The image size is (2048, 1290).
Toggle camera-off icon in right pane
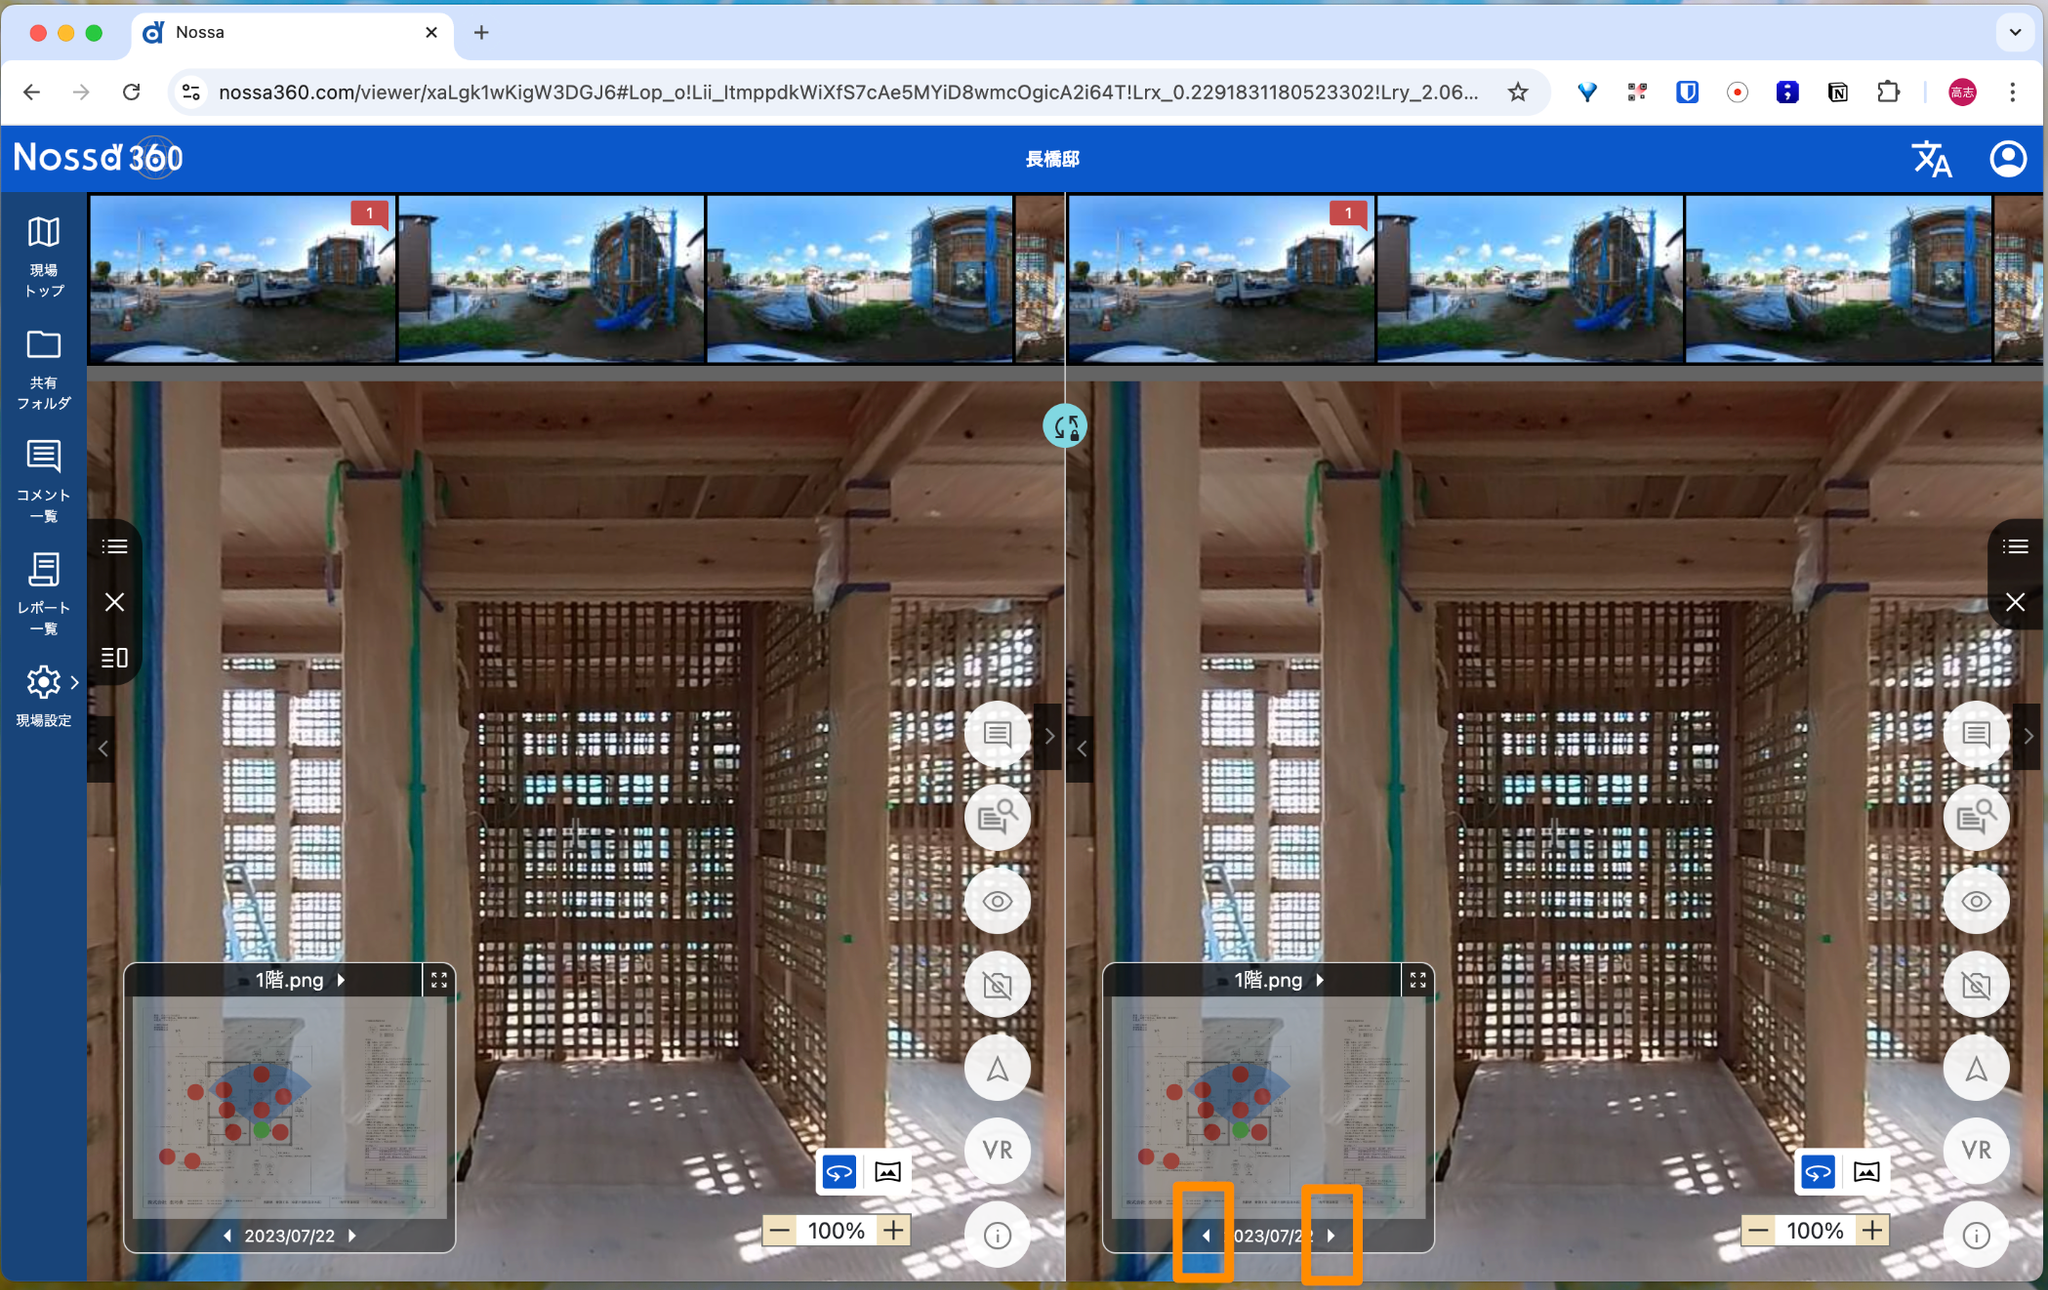tap(1975, 986)
